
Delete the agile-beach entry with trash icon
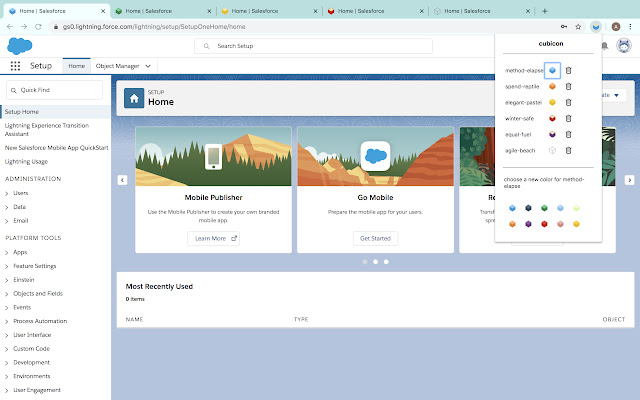(568, 150)
